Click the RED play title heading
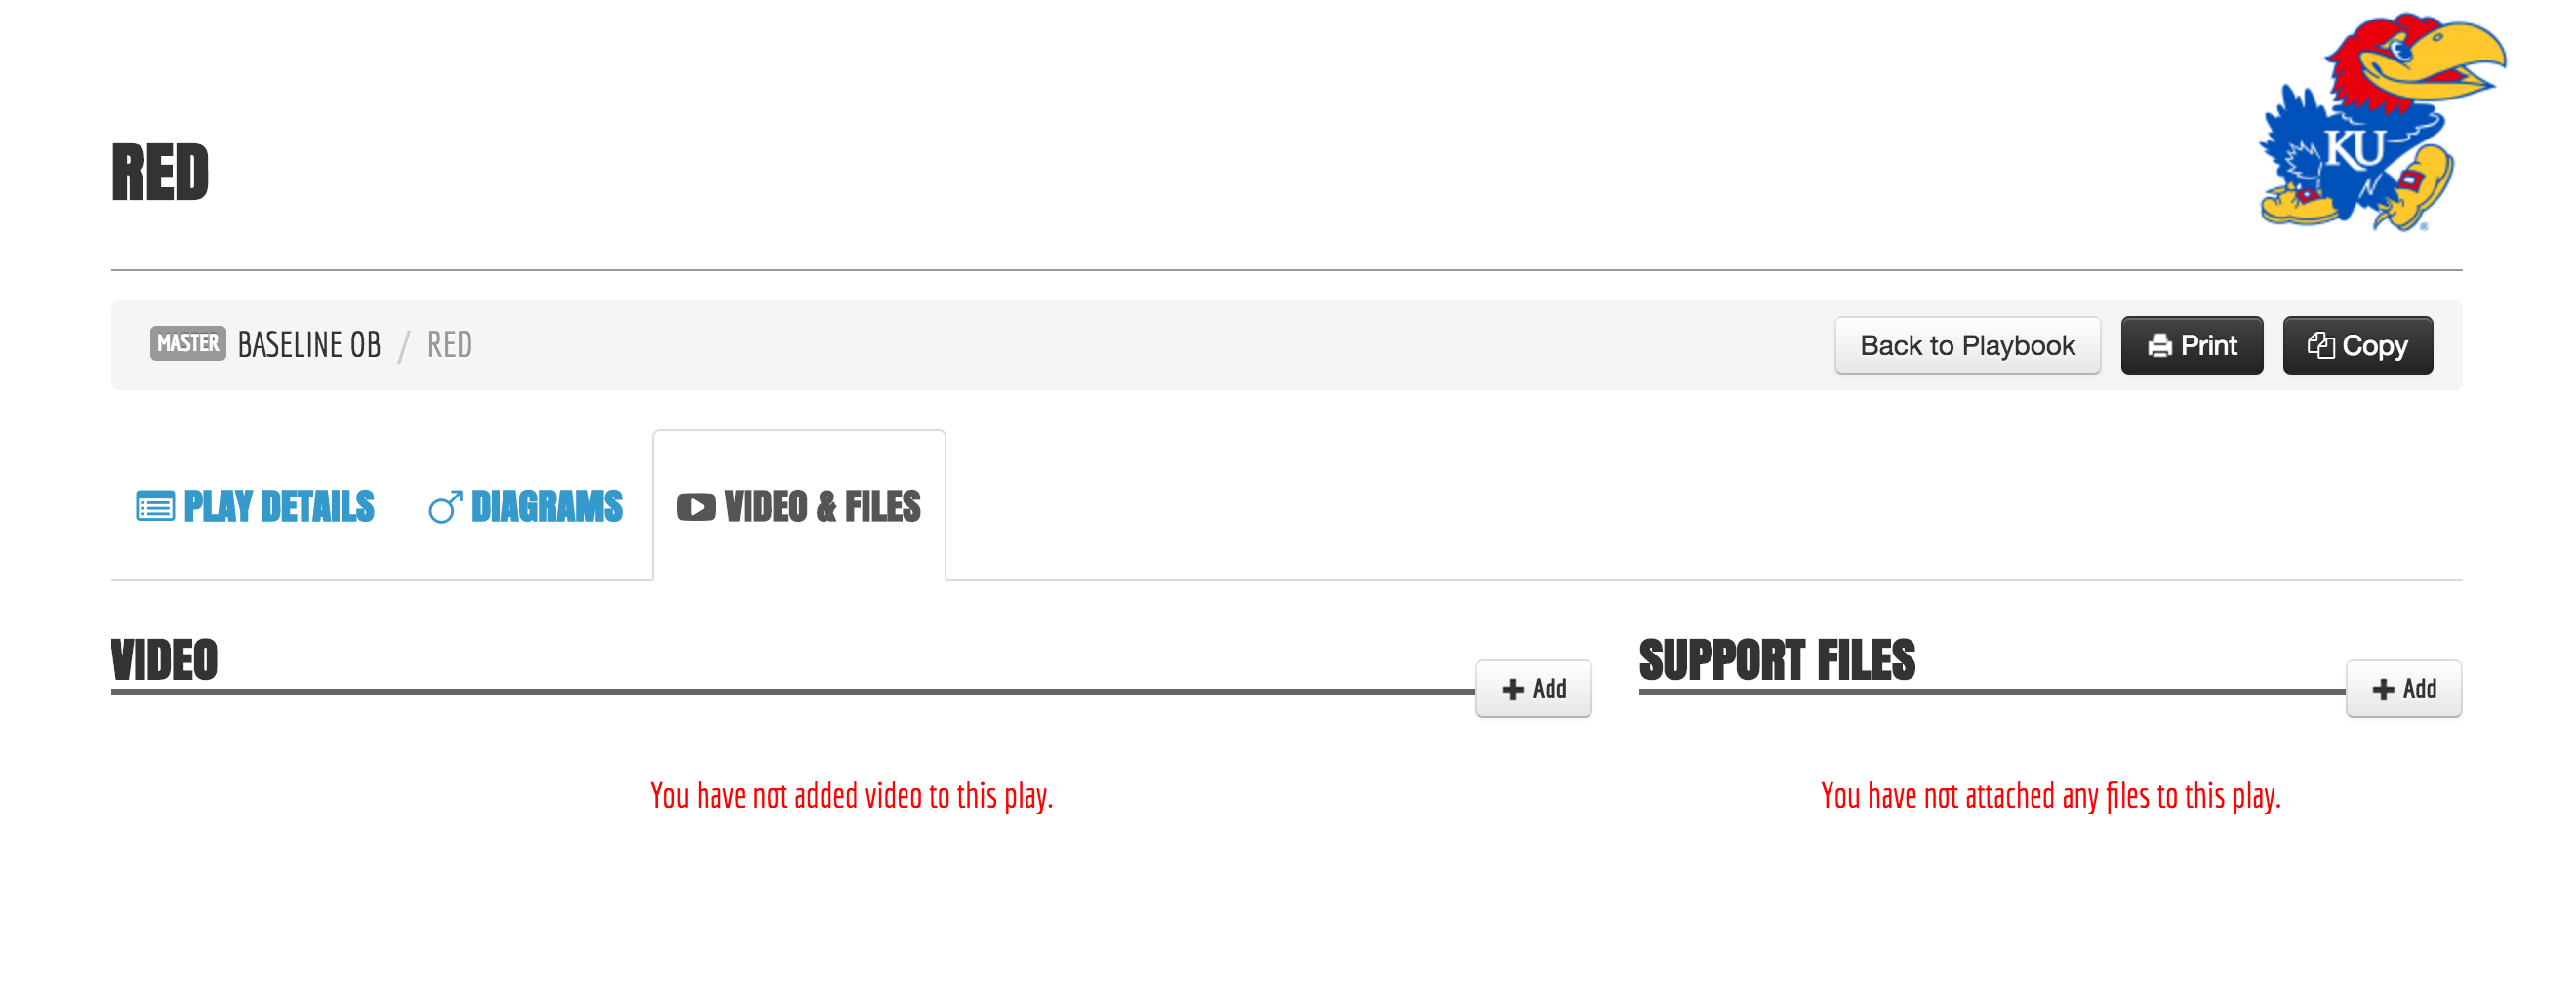2576x993 pixels. (x=160, y=173)
